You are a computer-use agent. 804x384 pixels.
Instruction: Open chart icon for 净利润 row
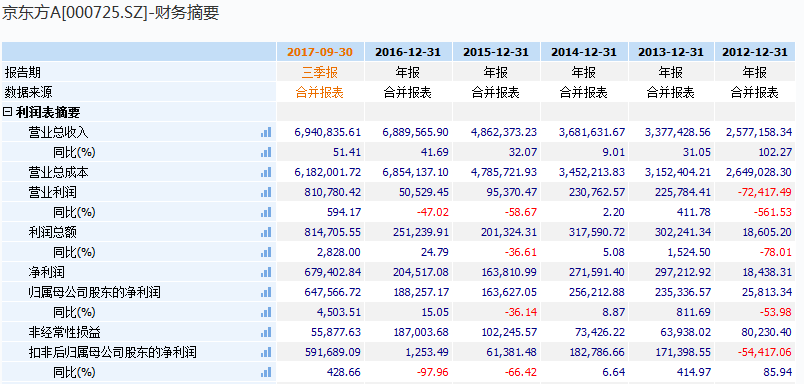pos(266,272)
